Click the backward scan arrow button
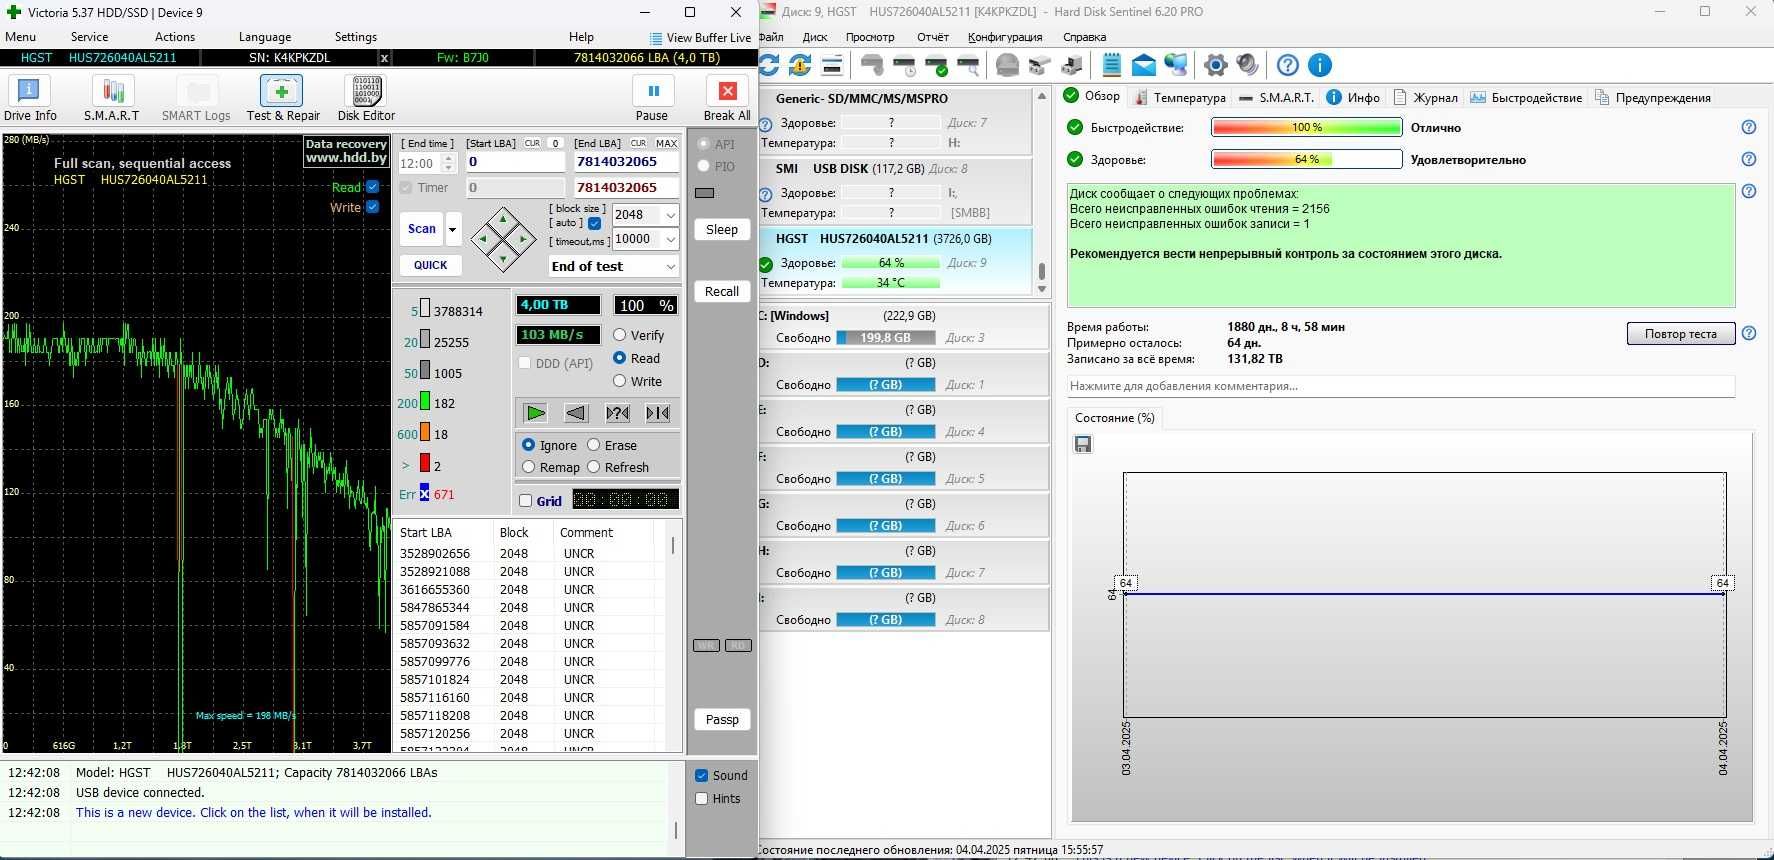This screenshot has width=1774, height=860. (576, 413)
